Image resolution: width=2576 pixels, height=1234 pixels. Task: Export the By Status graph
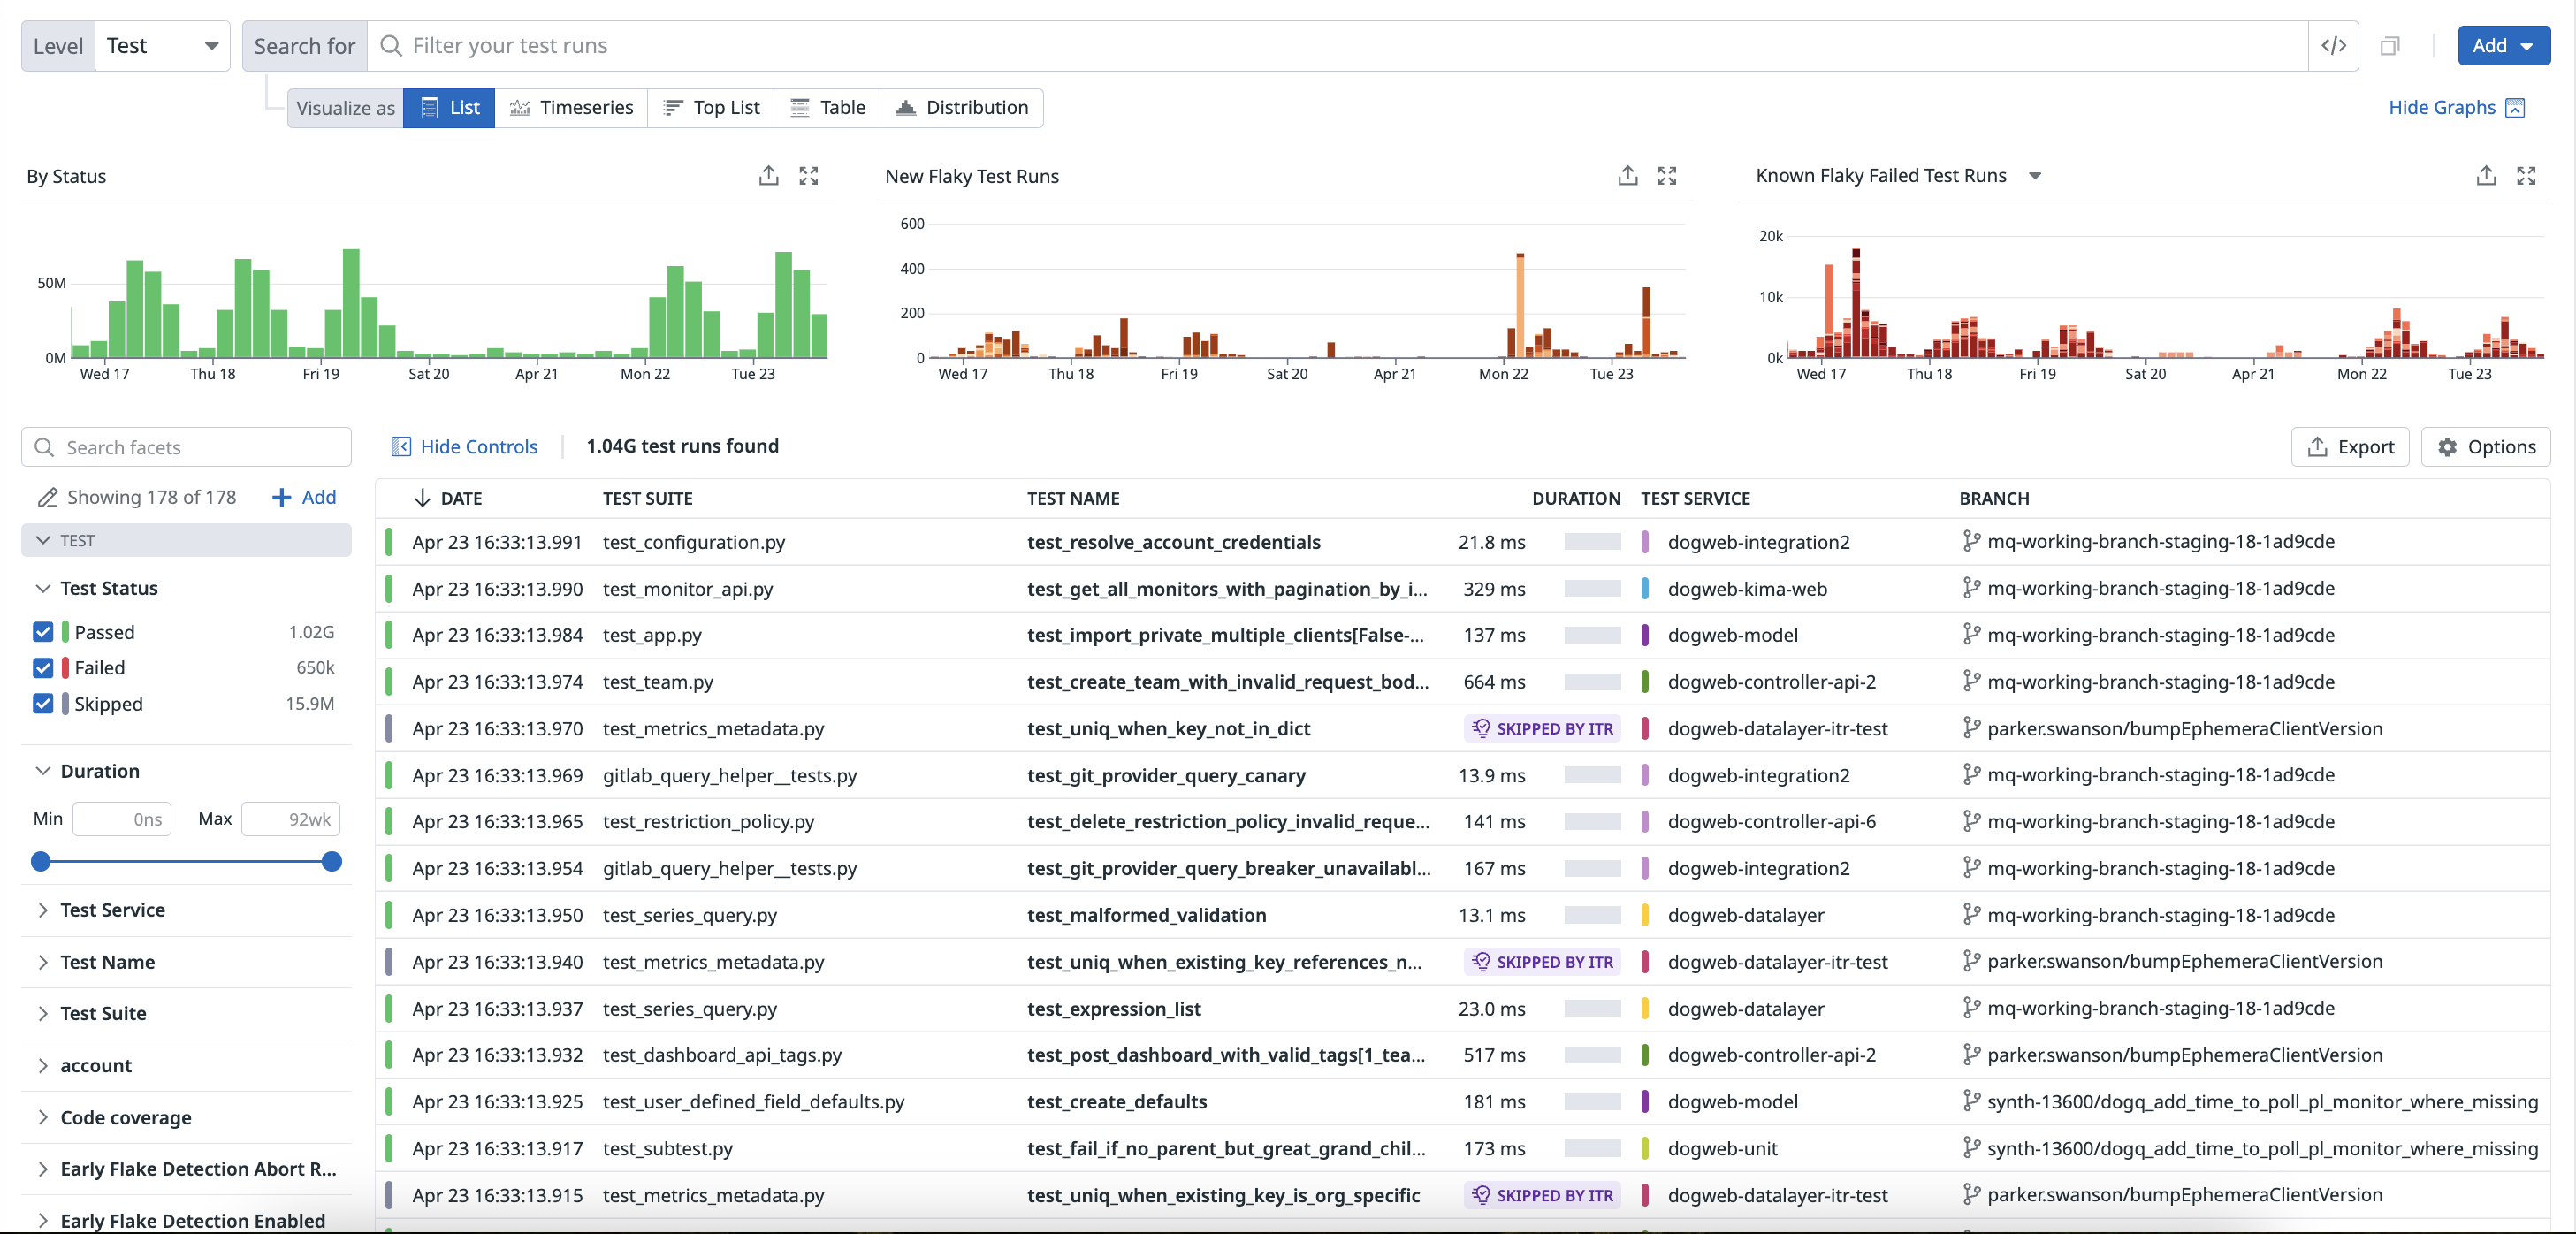[768, 176]
